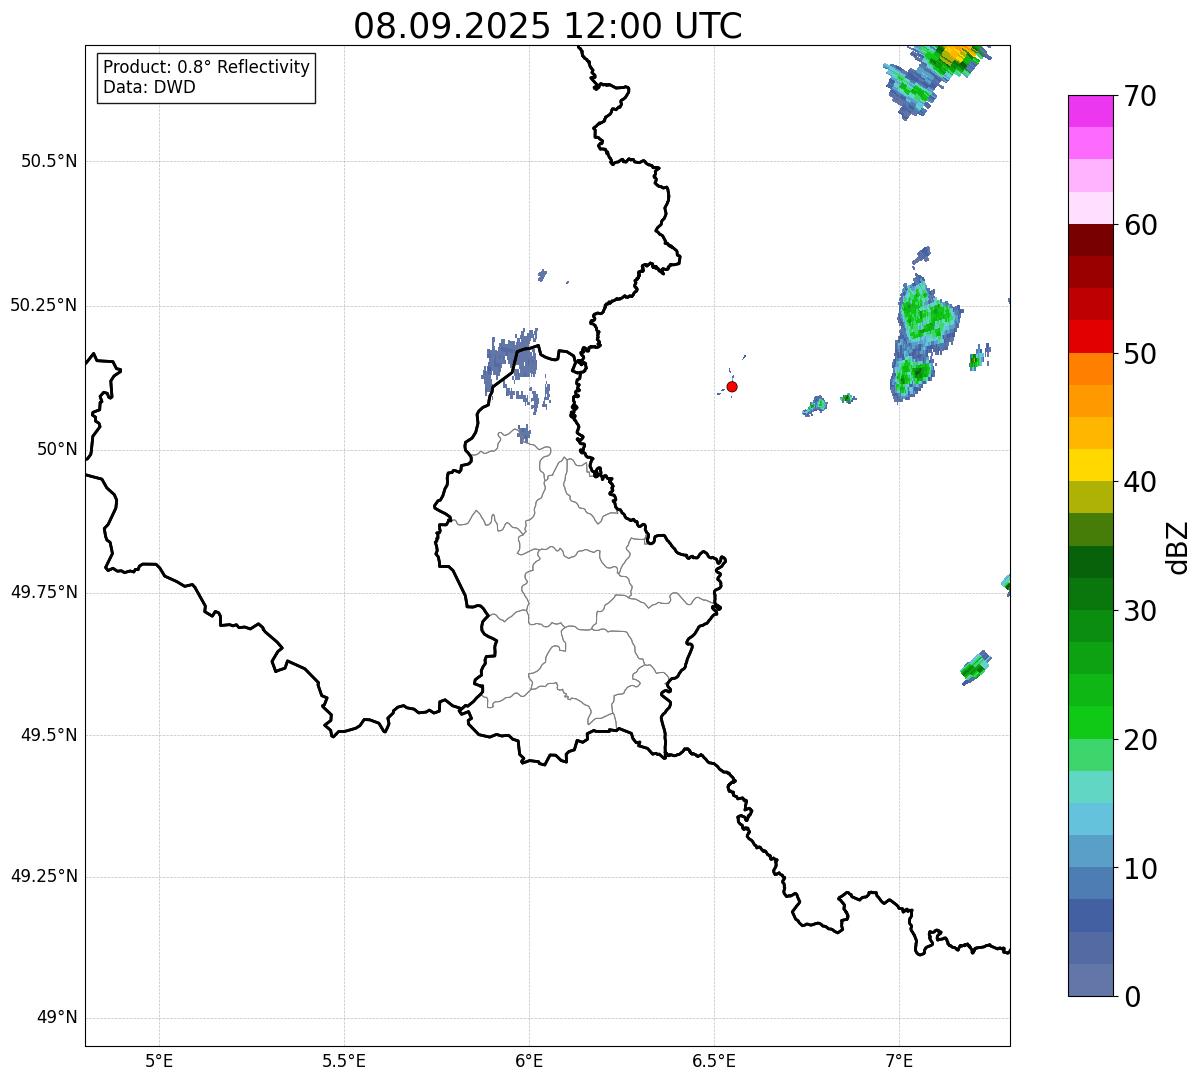
Task: Click the 6°E longitude label
Action: (529, 1061)
